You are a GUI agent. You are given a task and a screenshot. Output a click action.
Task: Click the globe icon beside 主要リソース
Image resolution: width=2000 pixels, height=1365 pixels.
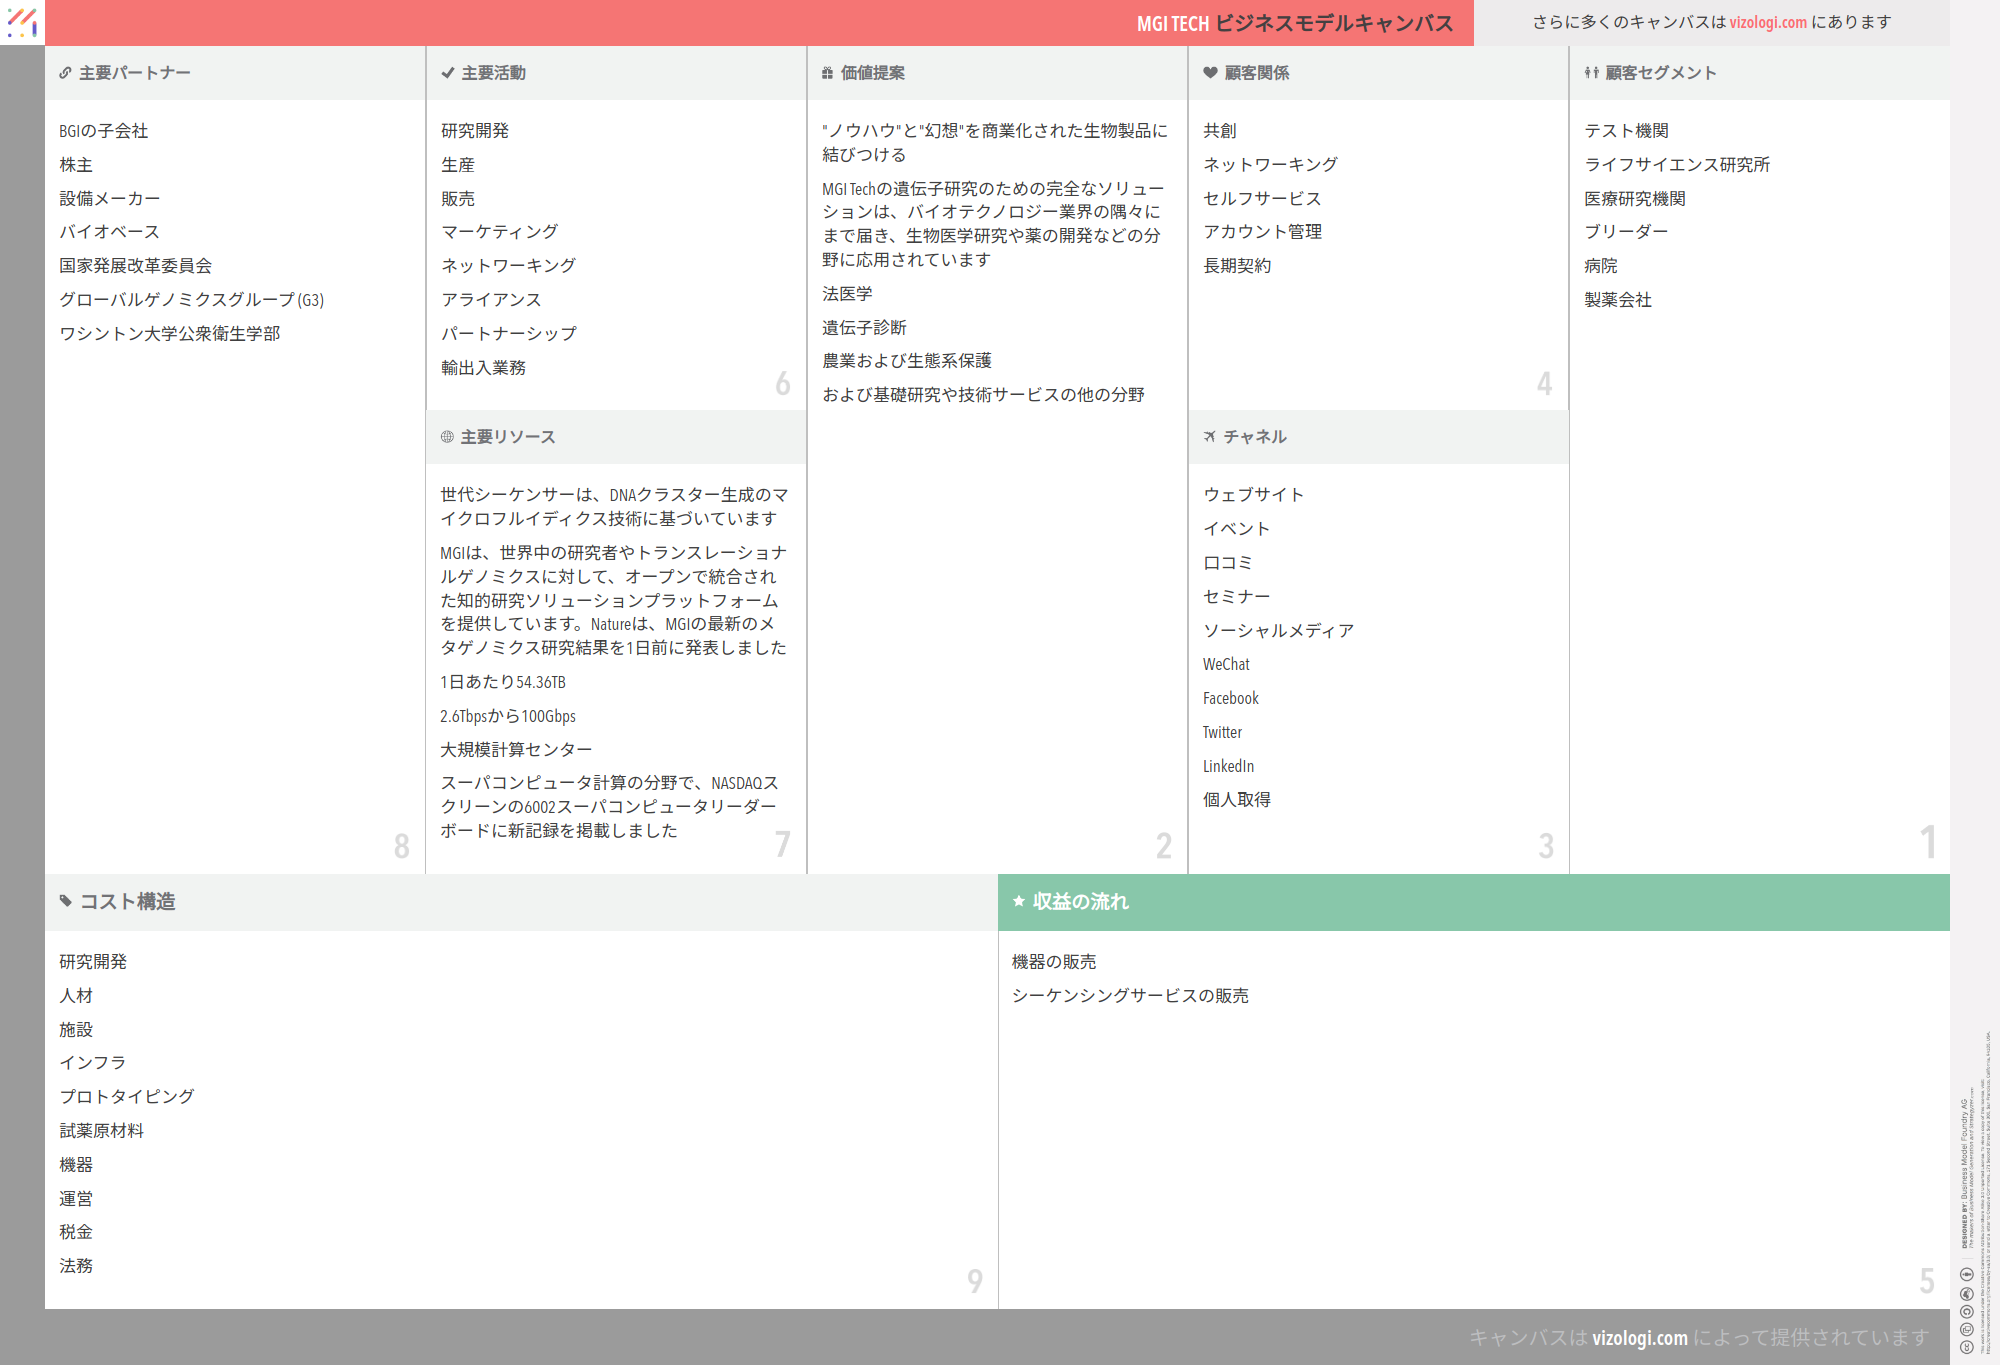tap(447, 437)
